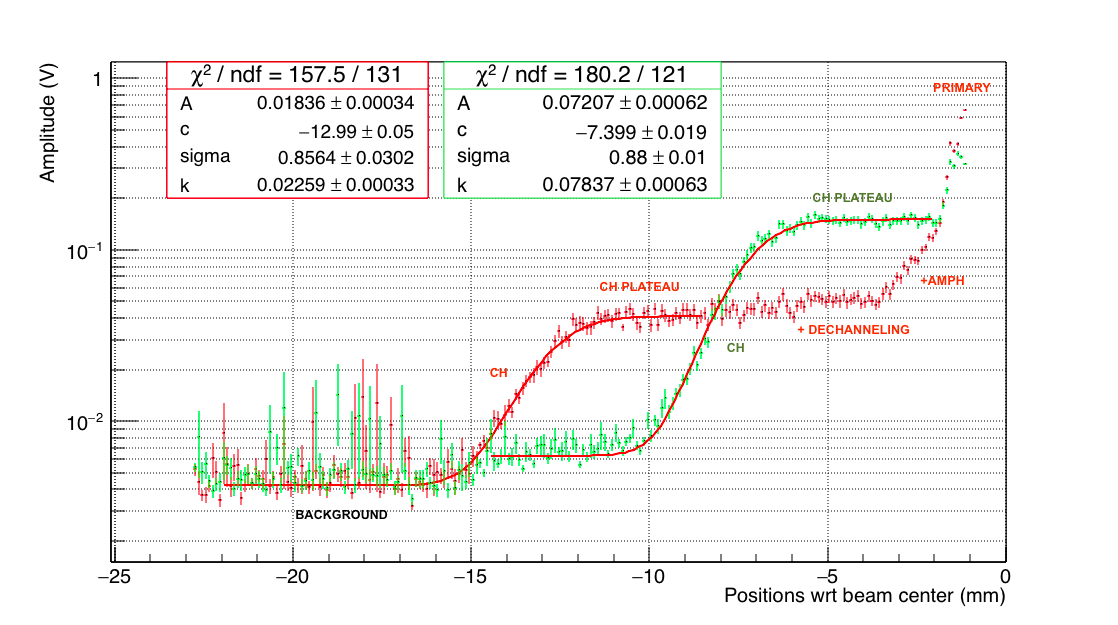Click the '−5' x-axis tick label

point(827,576)
